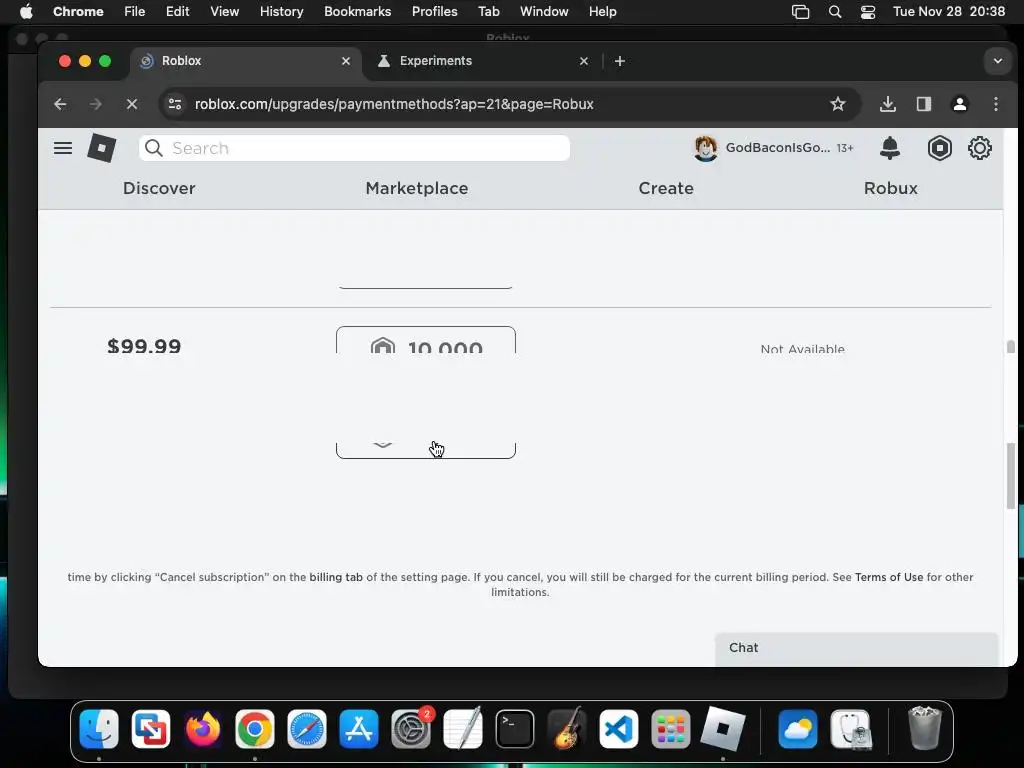Open the Discover page
This screenshot has height=768, width=1024.
pos(159,188)
